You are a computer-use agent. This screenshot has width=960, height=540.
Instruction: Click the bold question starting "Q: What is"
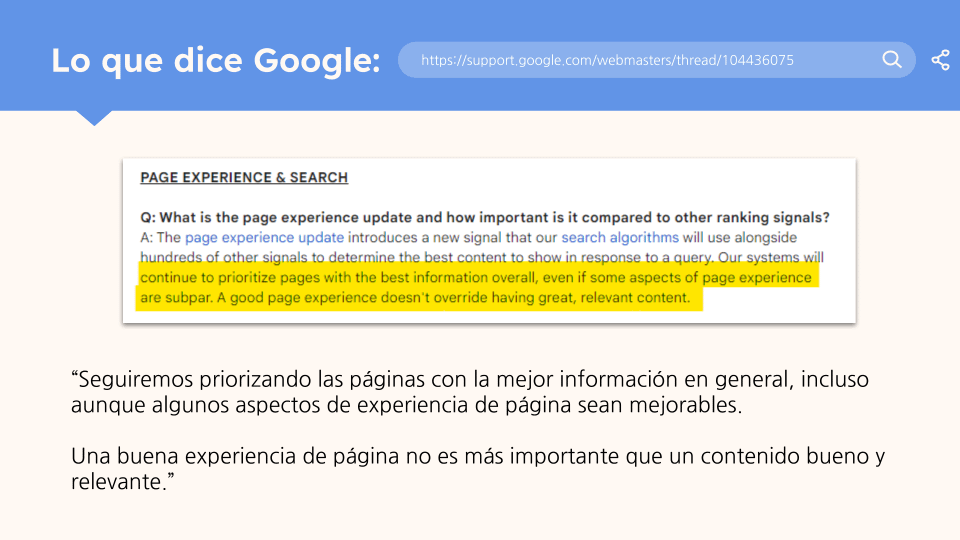(x=485, y=217)
